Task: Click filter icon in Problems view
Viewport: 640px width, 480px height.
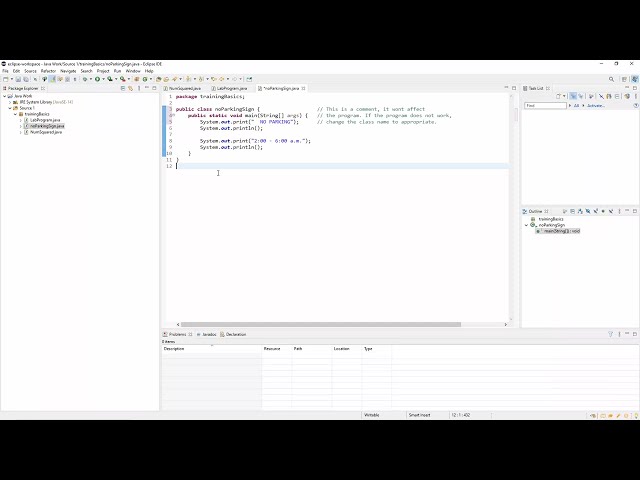Action: [611, 334]
